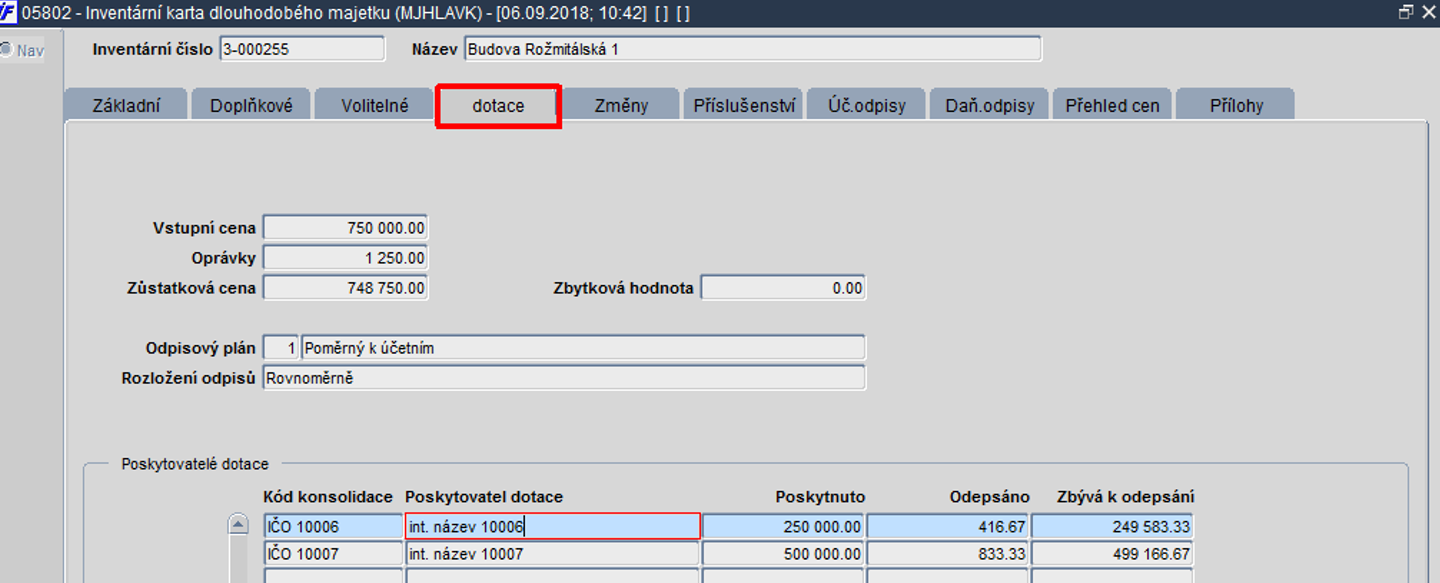Restore the window using the title bar icon
Screen dimensions: 1440x583
click(x=1405, y=12)
